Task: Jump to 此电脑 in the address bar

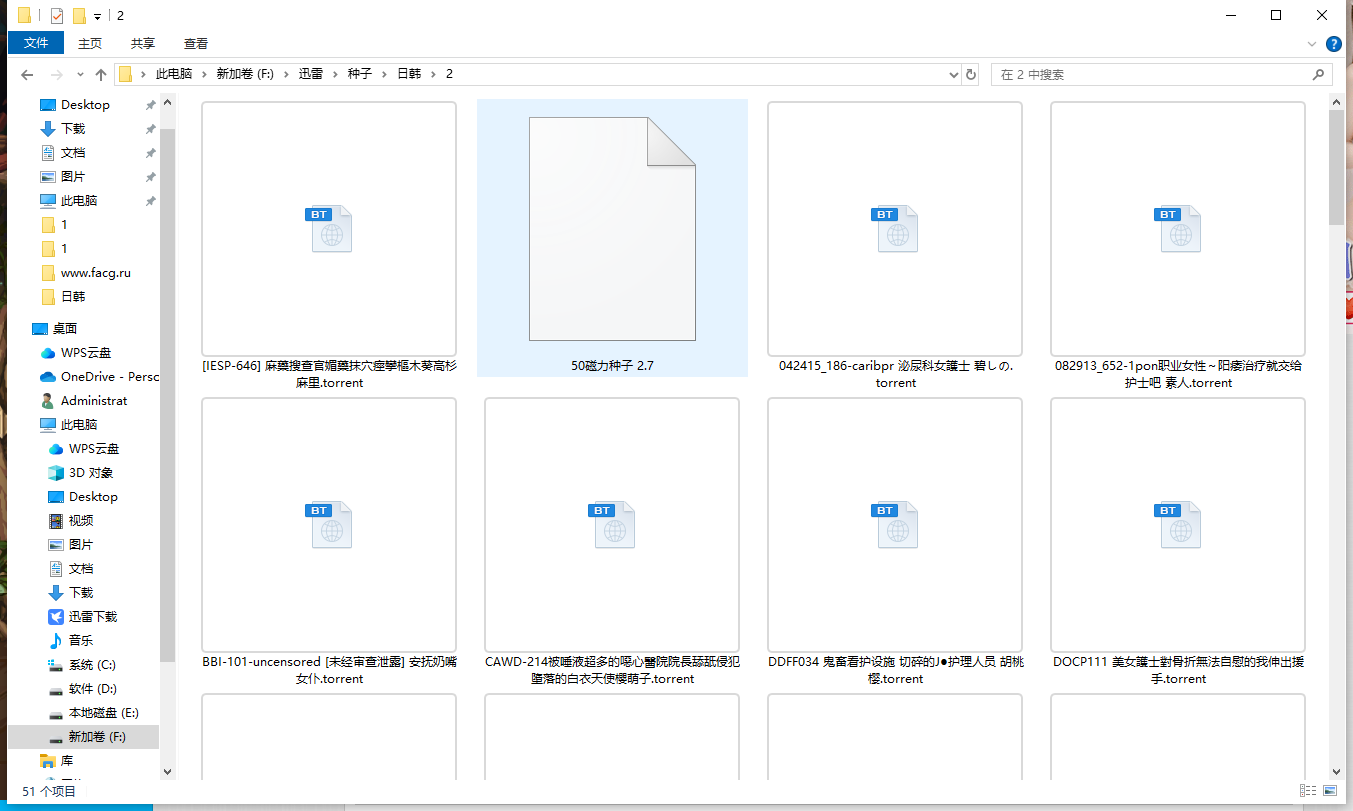Action: click(175, 75)
